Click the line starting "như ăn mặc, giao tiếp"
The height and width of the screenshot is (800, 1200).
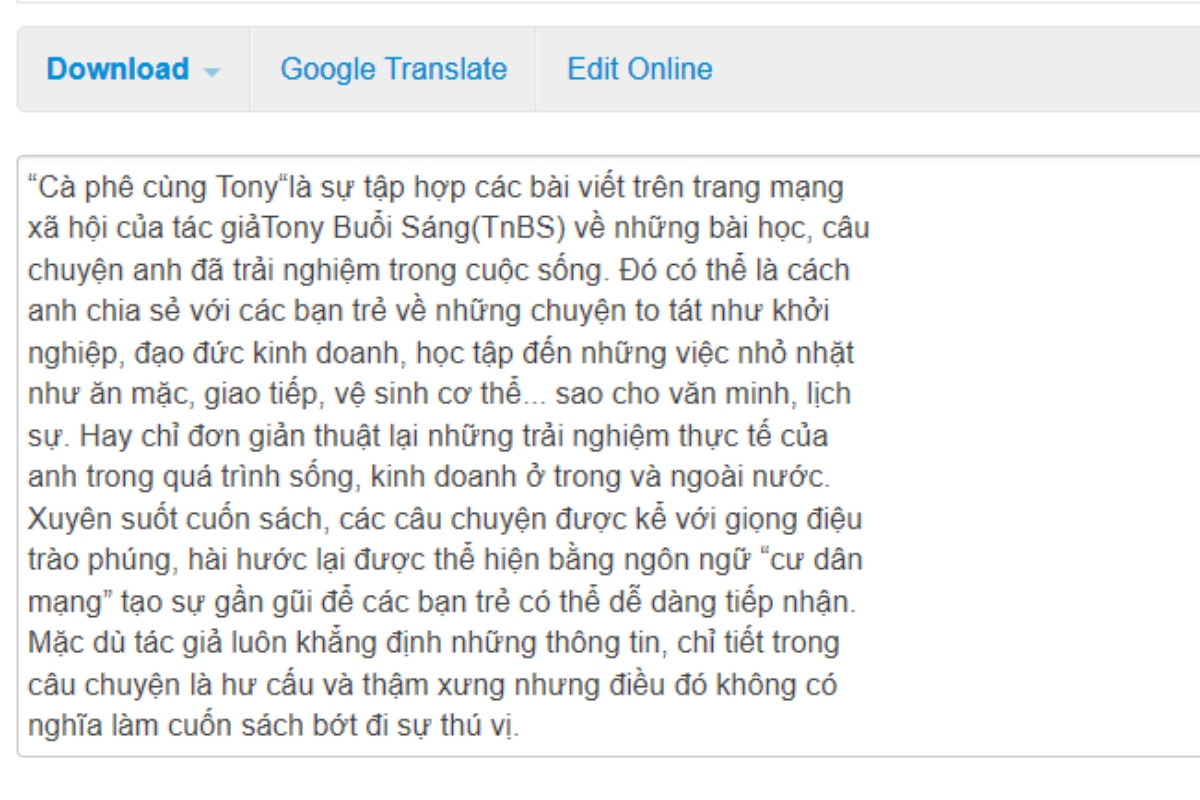439,394
